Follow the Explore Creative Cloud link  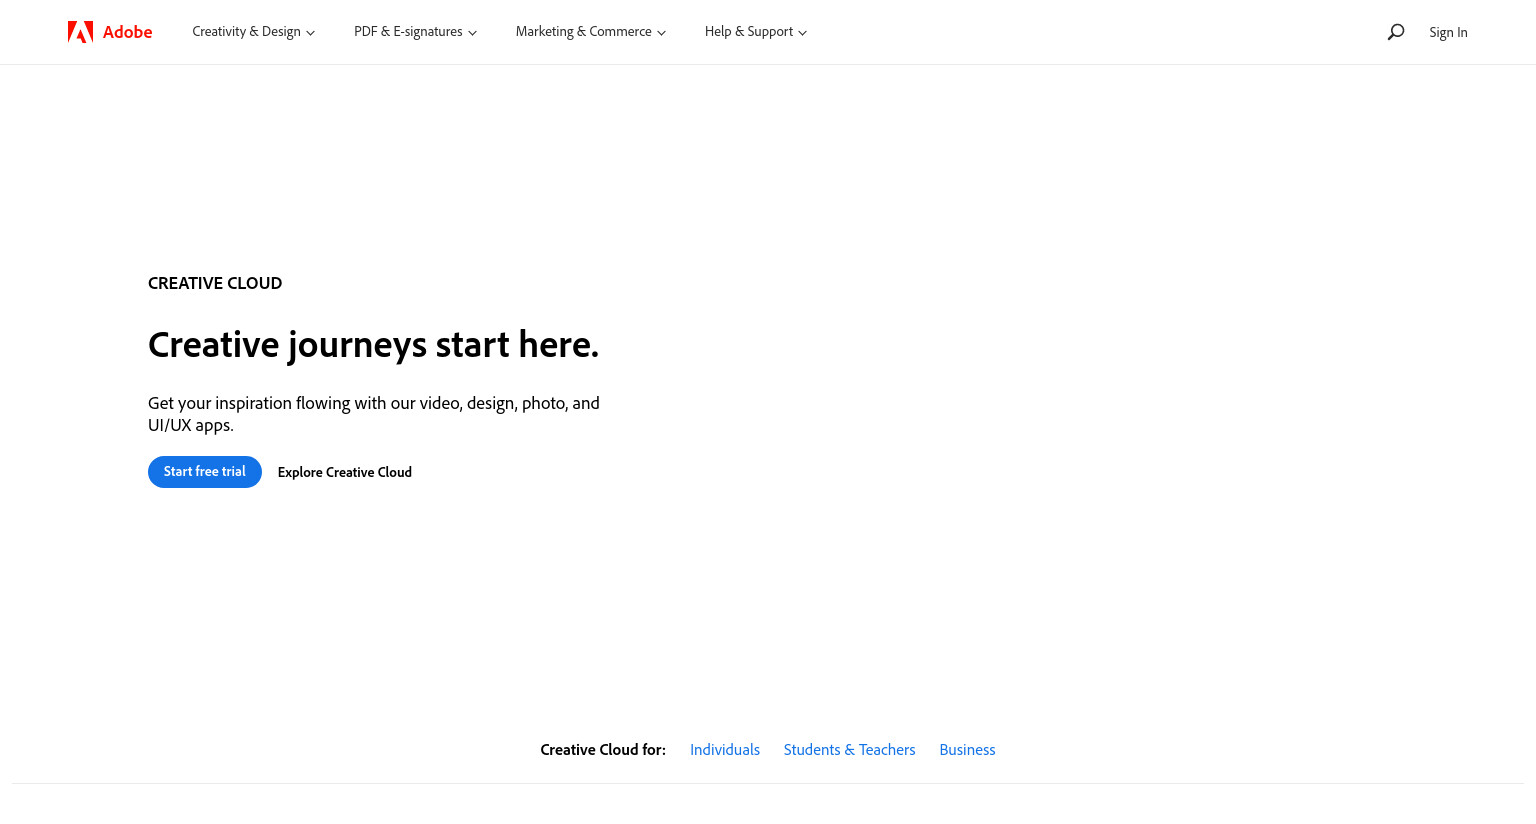point(345,472)
